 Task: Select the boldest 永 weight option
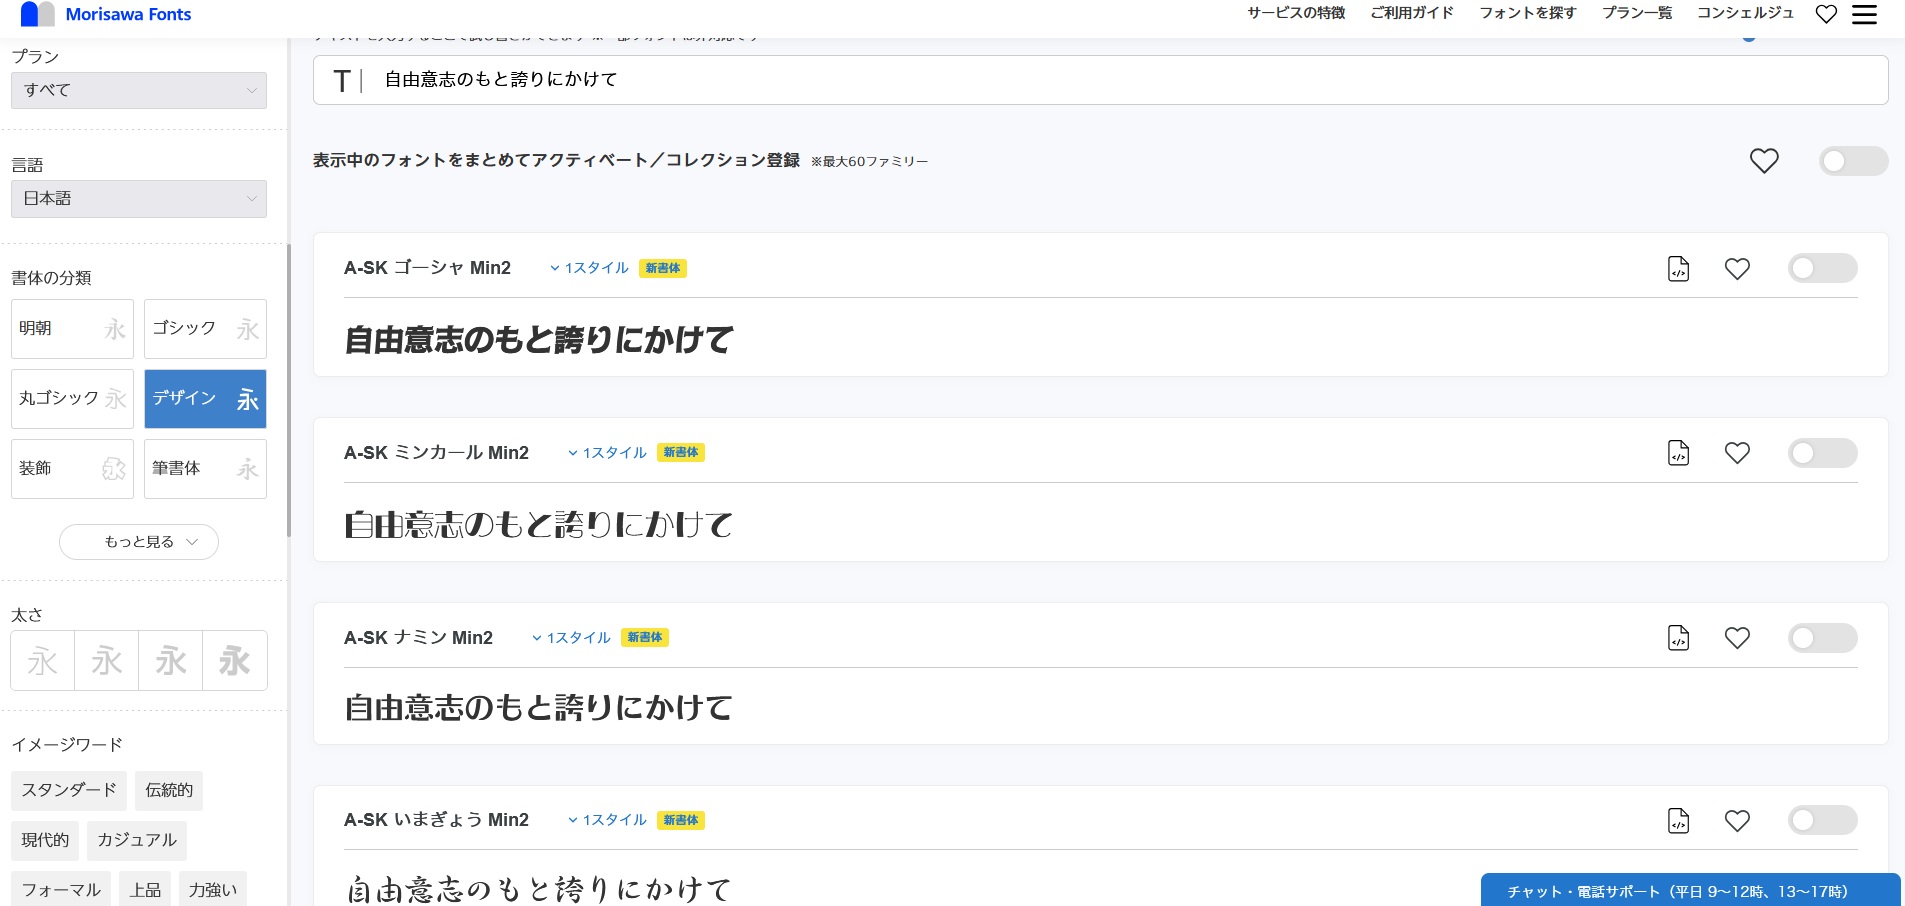click(x=235, y=661)
